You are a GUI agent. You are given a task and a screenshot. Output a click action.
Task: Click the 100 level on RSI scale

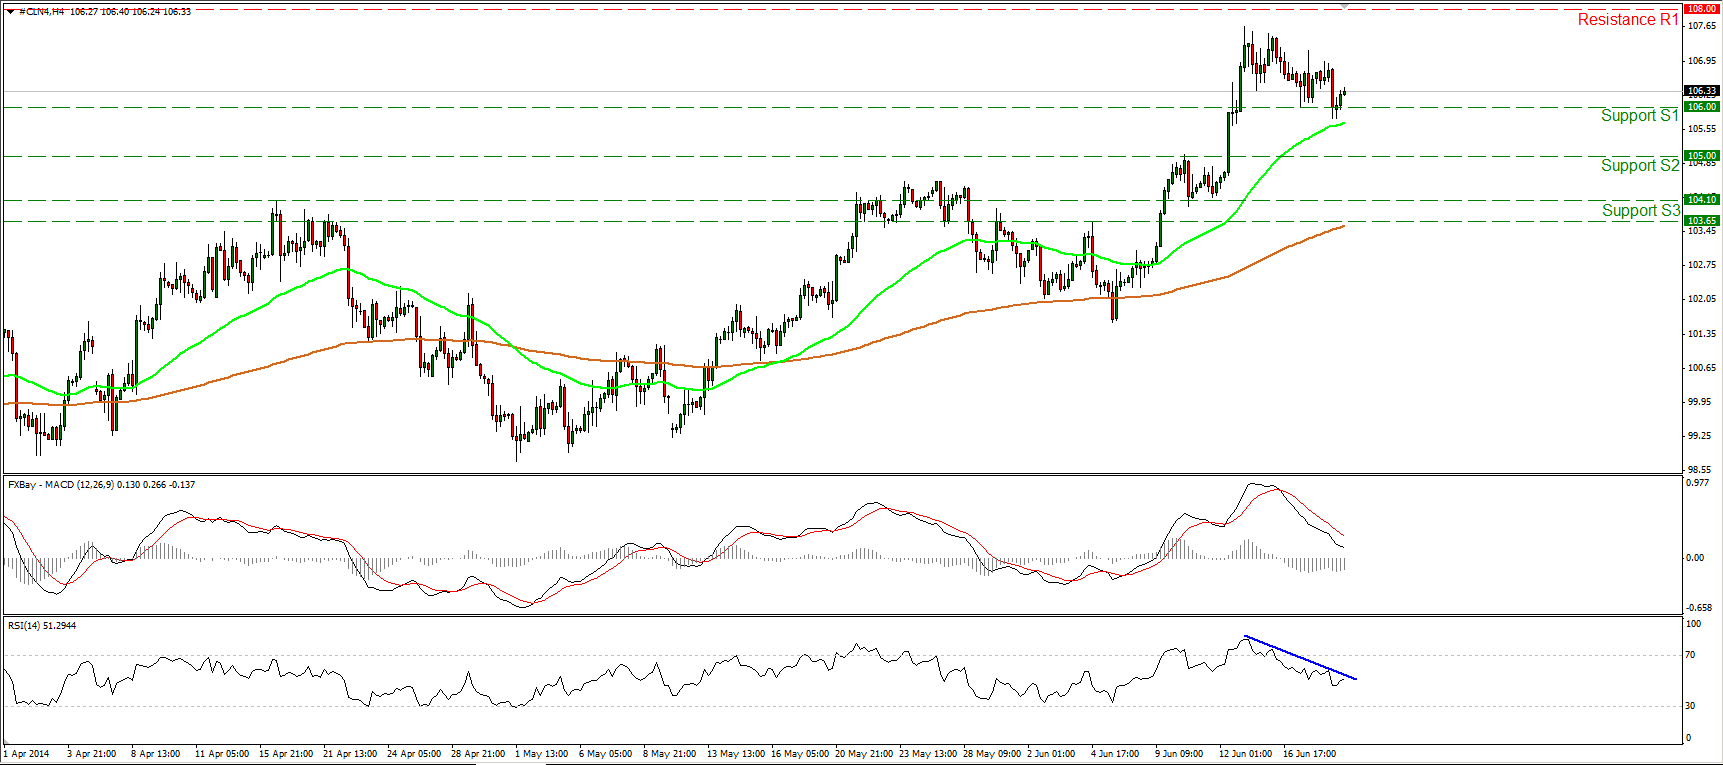tap(1694, 624)
